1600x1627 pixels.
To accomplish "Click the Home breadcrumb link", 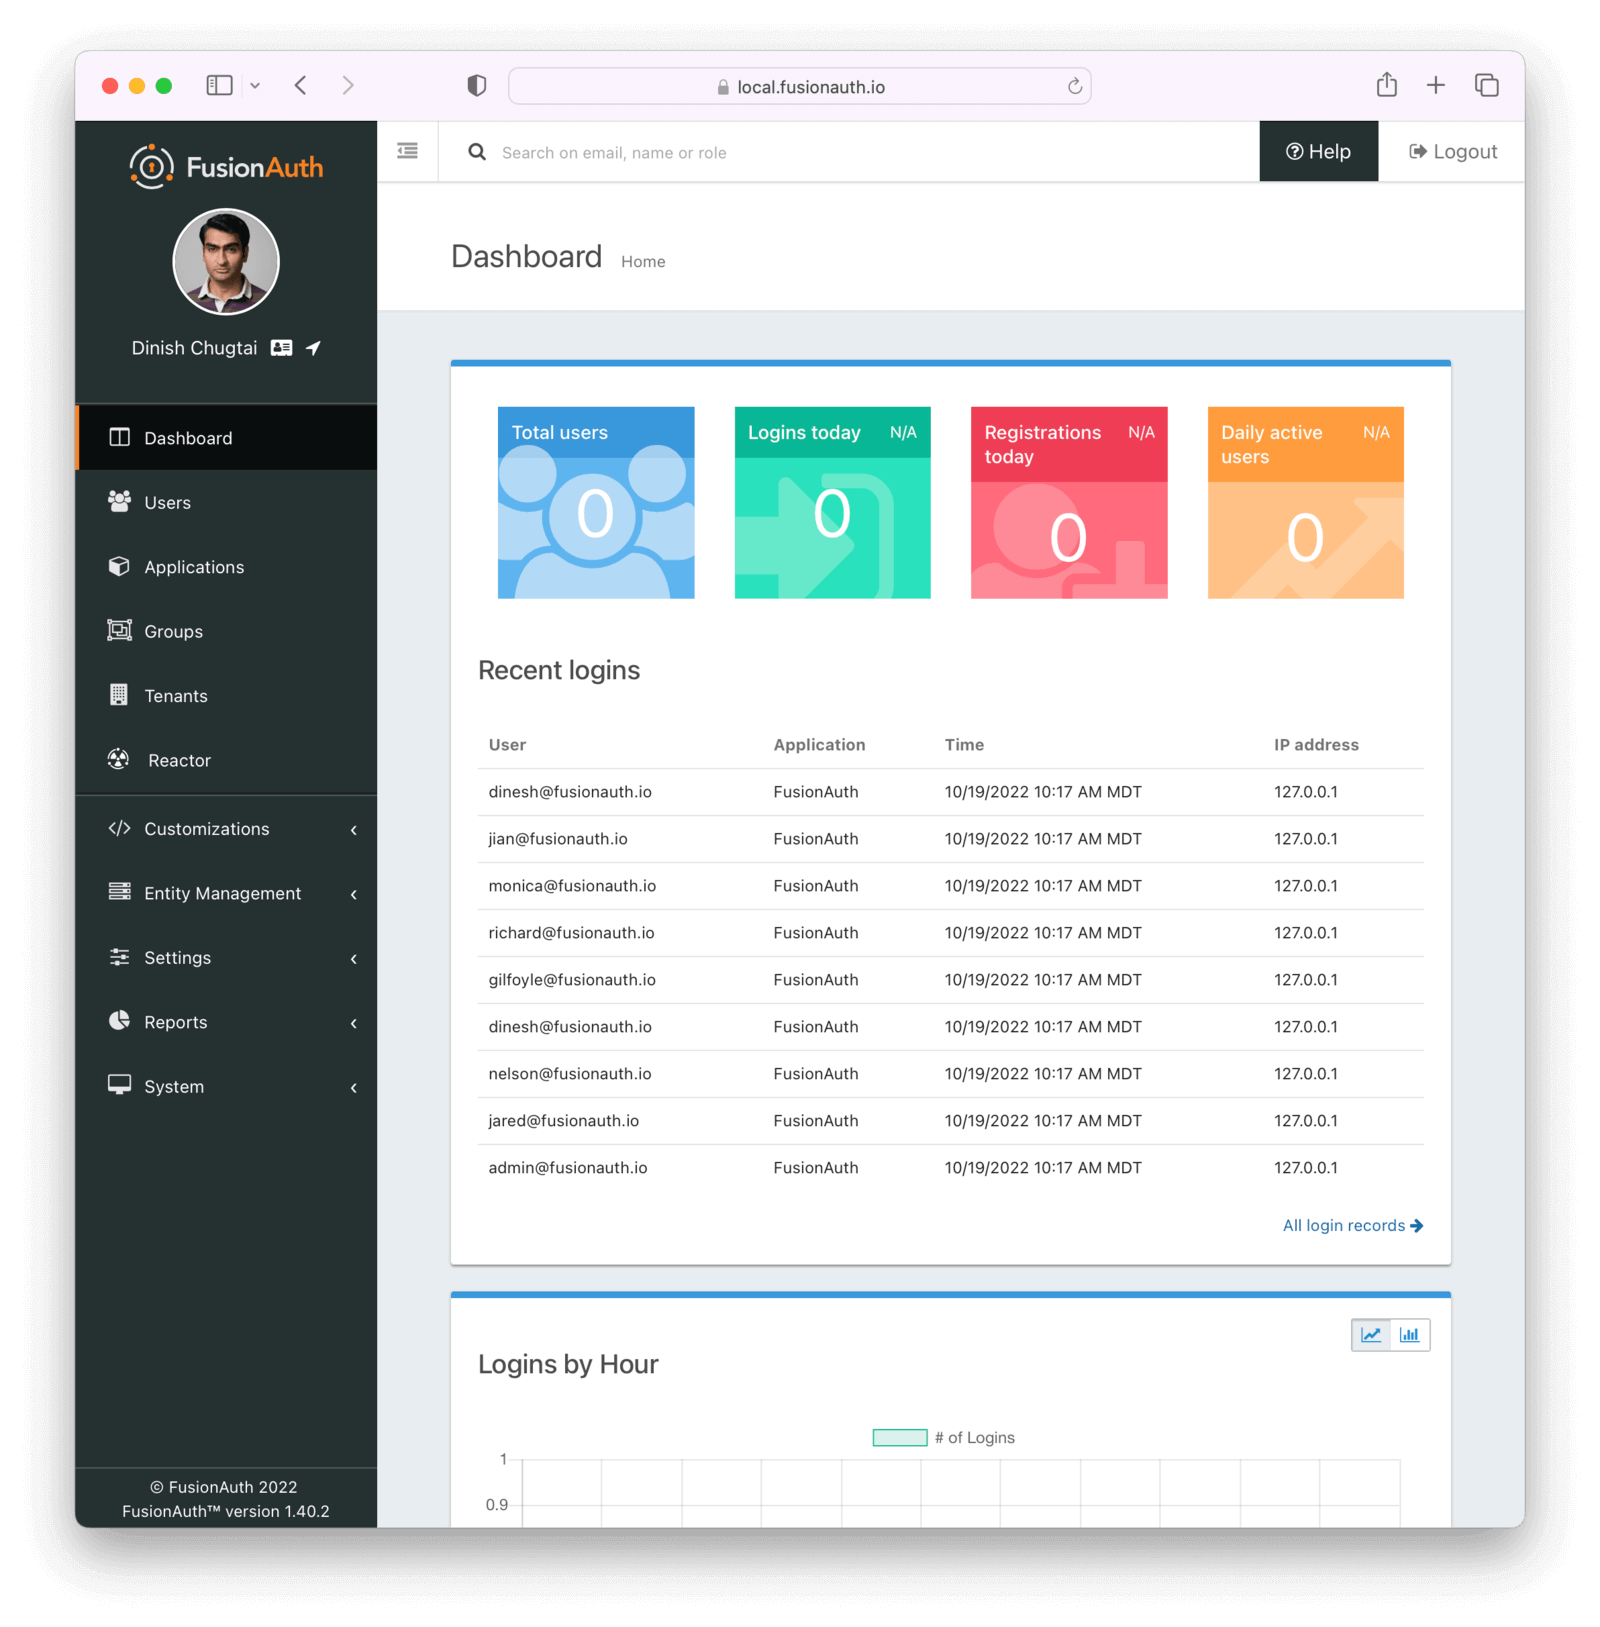I will point(643,262).
